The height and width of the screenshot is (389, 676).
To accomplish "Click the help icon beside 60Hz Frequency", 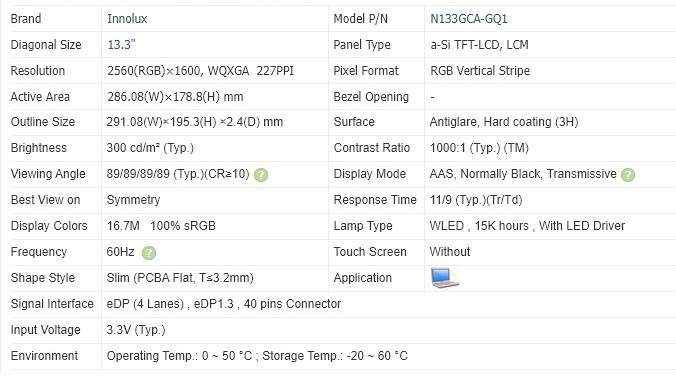I will click(x=149, y=252).
